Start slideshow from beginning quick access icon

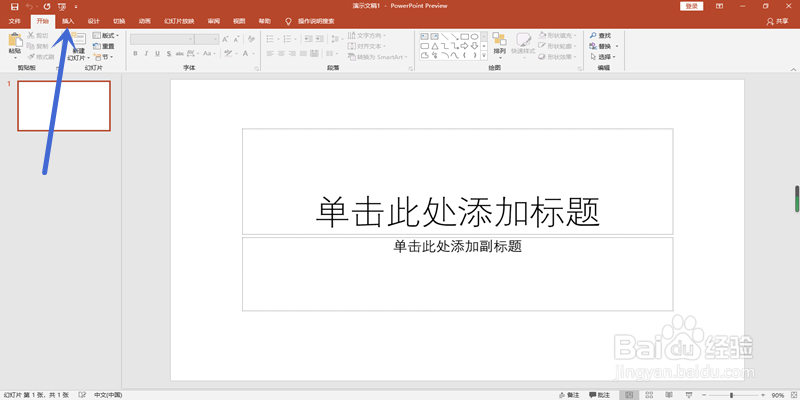62,6
